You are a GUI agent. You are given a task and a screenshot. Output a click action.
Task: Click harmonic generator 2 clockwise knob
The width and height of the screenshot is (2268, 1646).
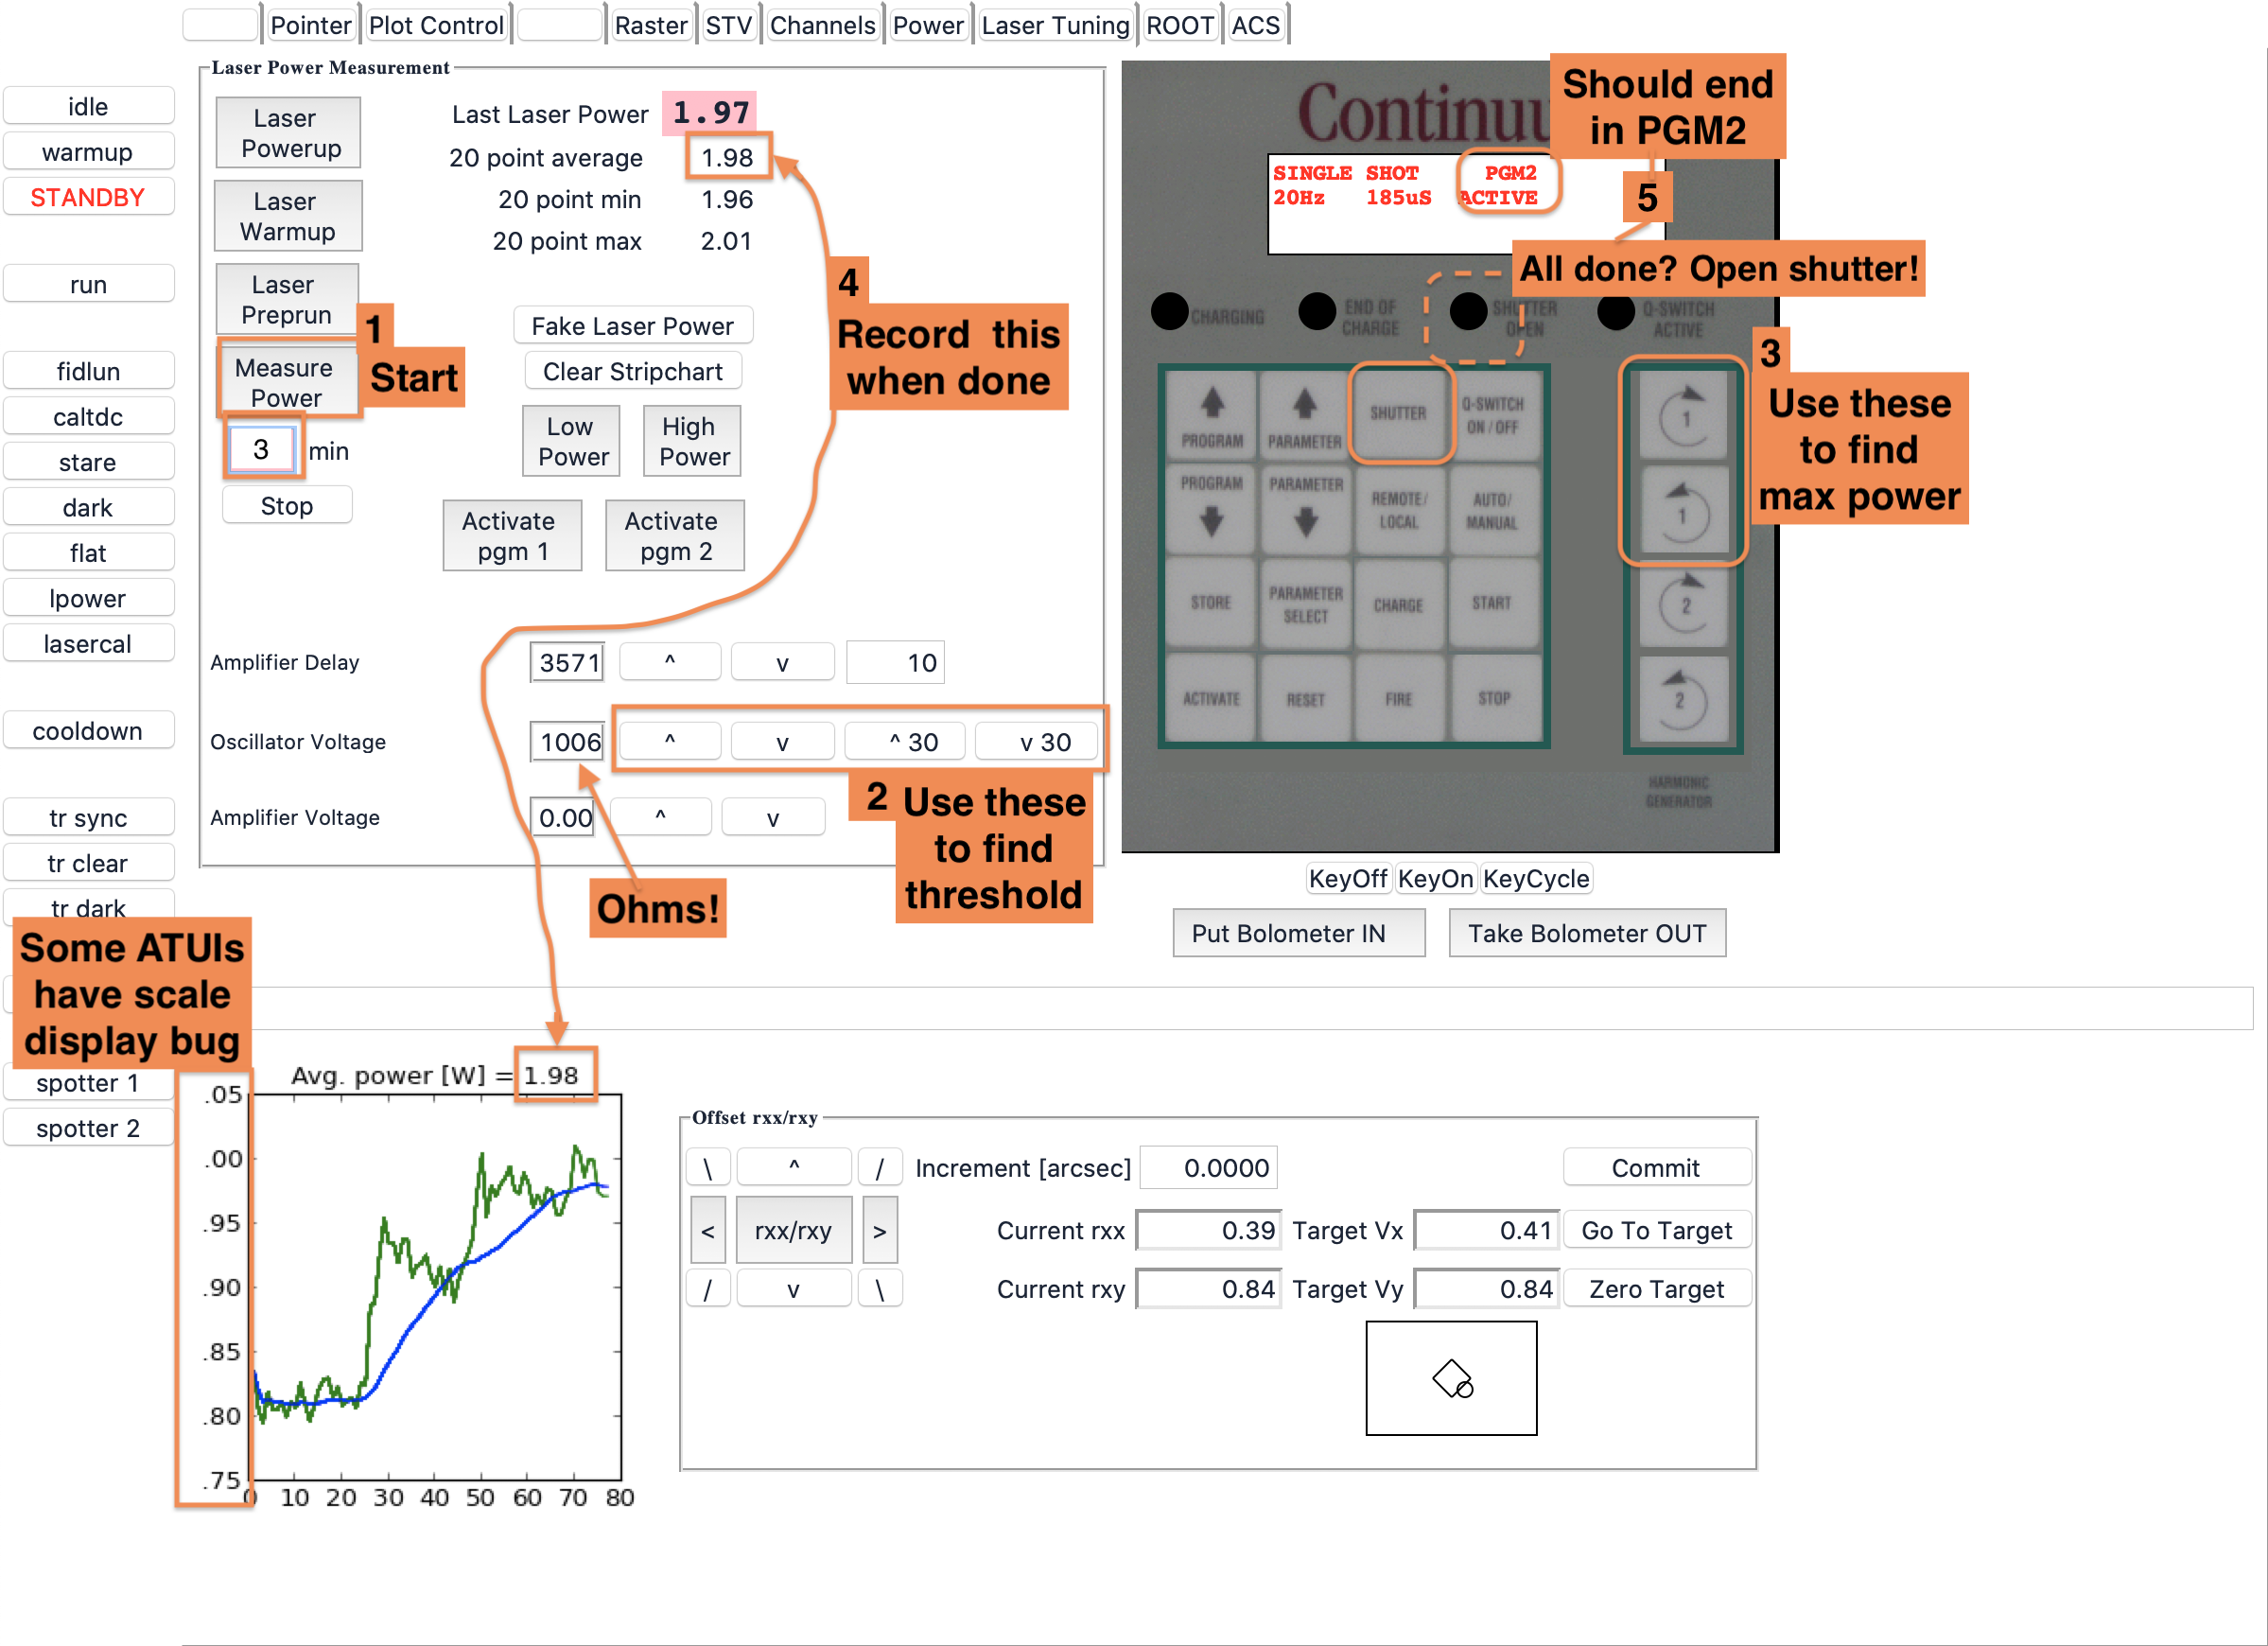(1685, 605)
